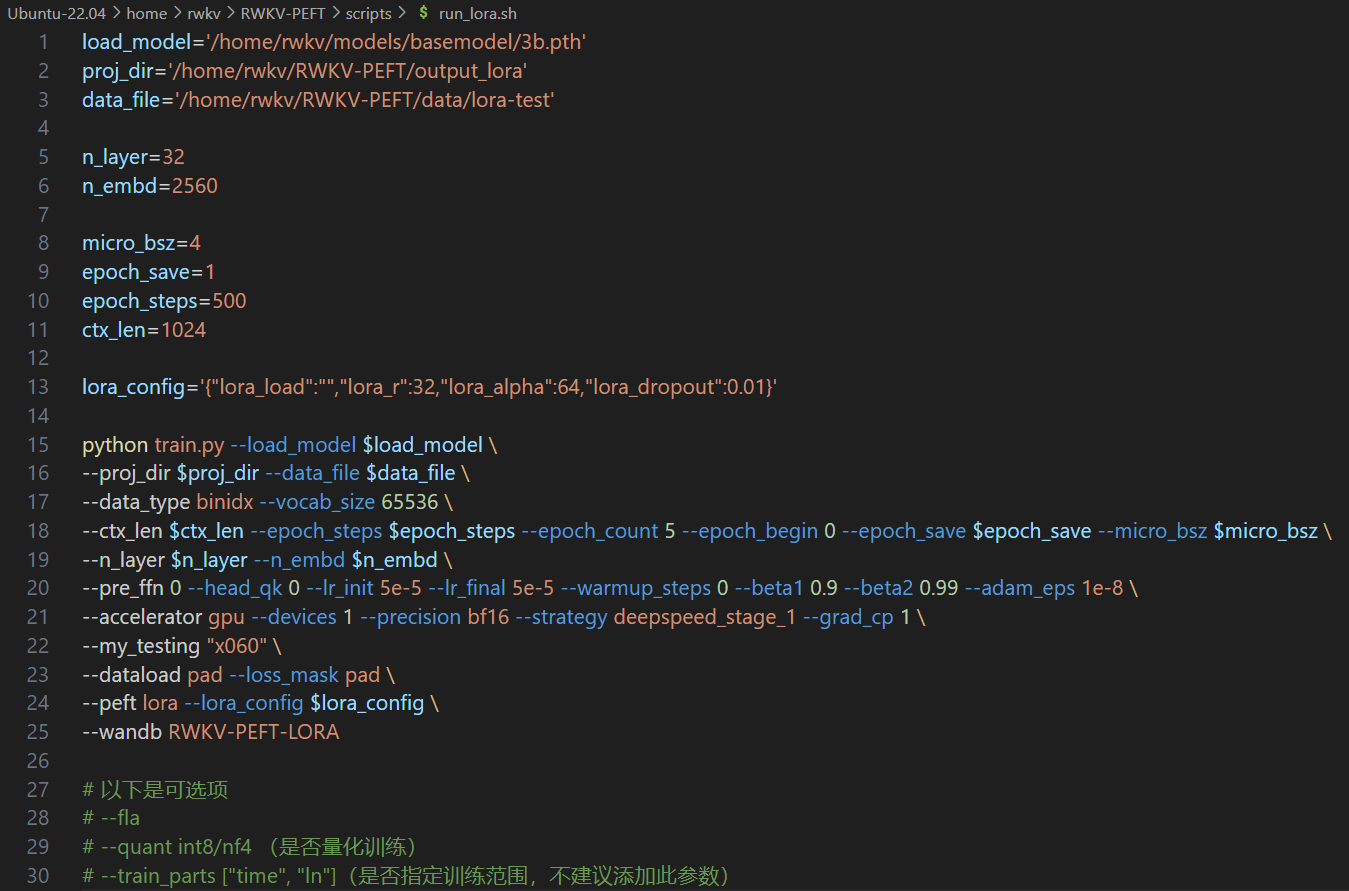Click the shell script dollar icon in breadcrumb
The image size is (1349, 891).
[423, 14]
